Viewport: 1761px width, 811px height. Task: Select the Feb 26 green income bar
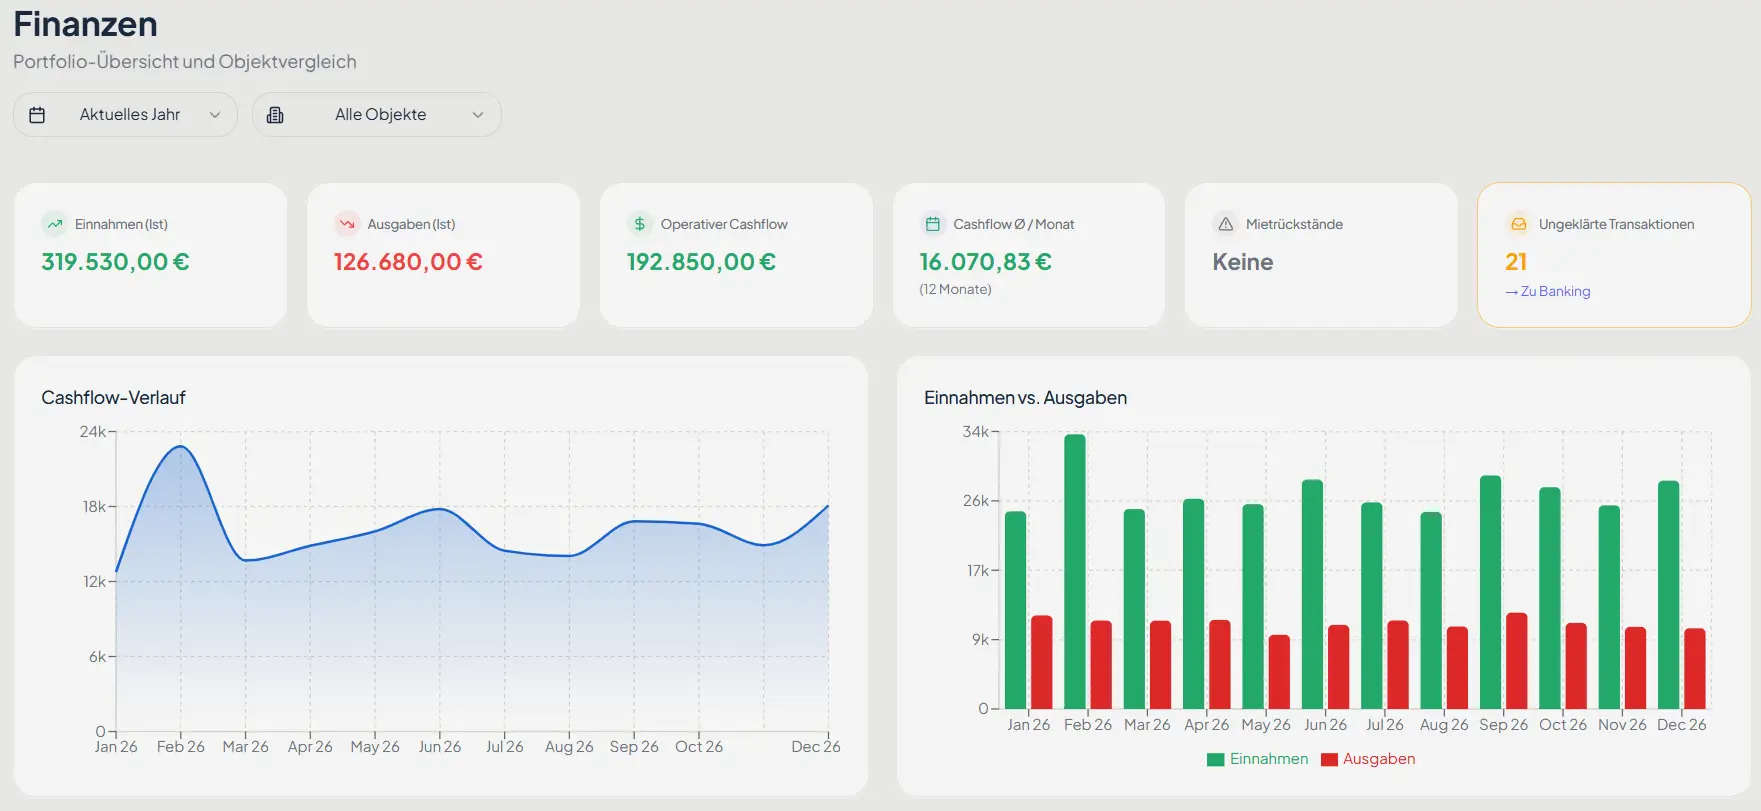(1075, 572)
